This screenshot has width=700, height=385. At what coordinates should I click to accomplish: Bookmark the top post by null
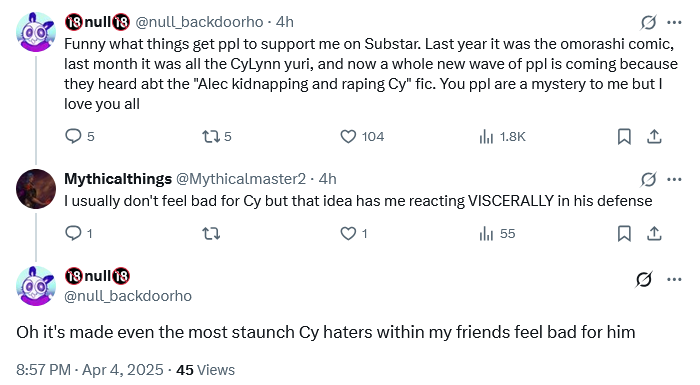[624, 136]
